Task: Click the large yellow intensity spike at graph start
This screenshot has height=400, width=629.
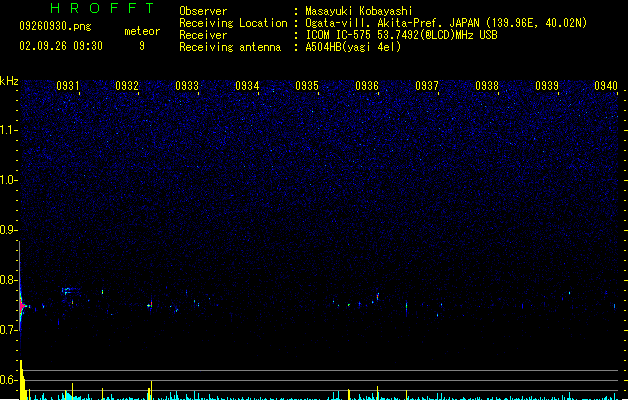Action: [x=22, y=380]
